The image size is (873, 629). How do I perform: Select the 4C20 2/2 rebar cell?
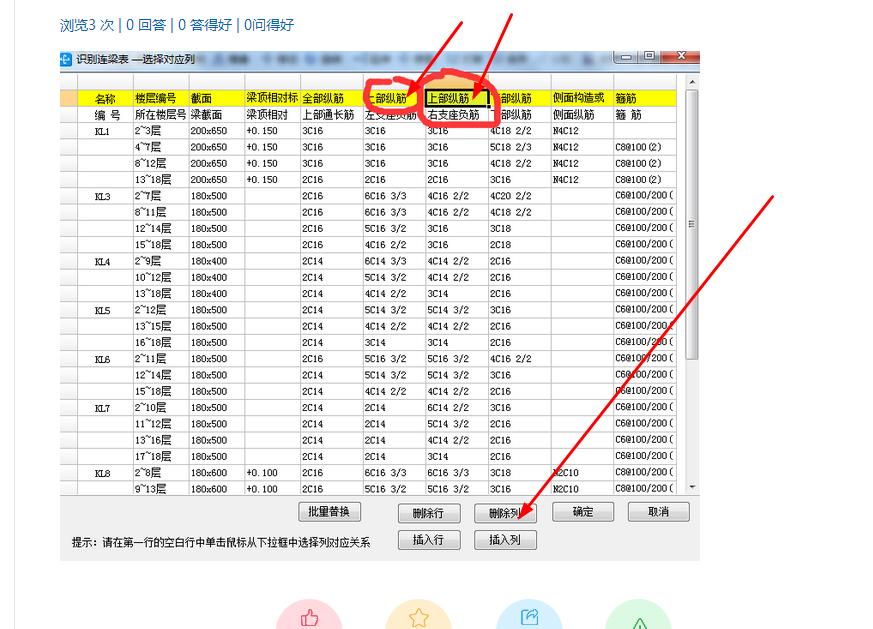(519, 196)
